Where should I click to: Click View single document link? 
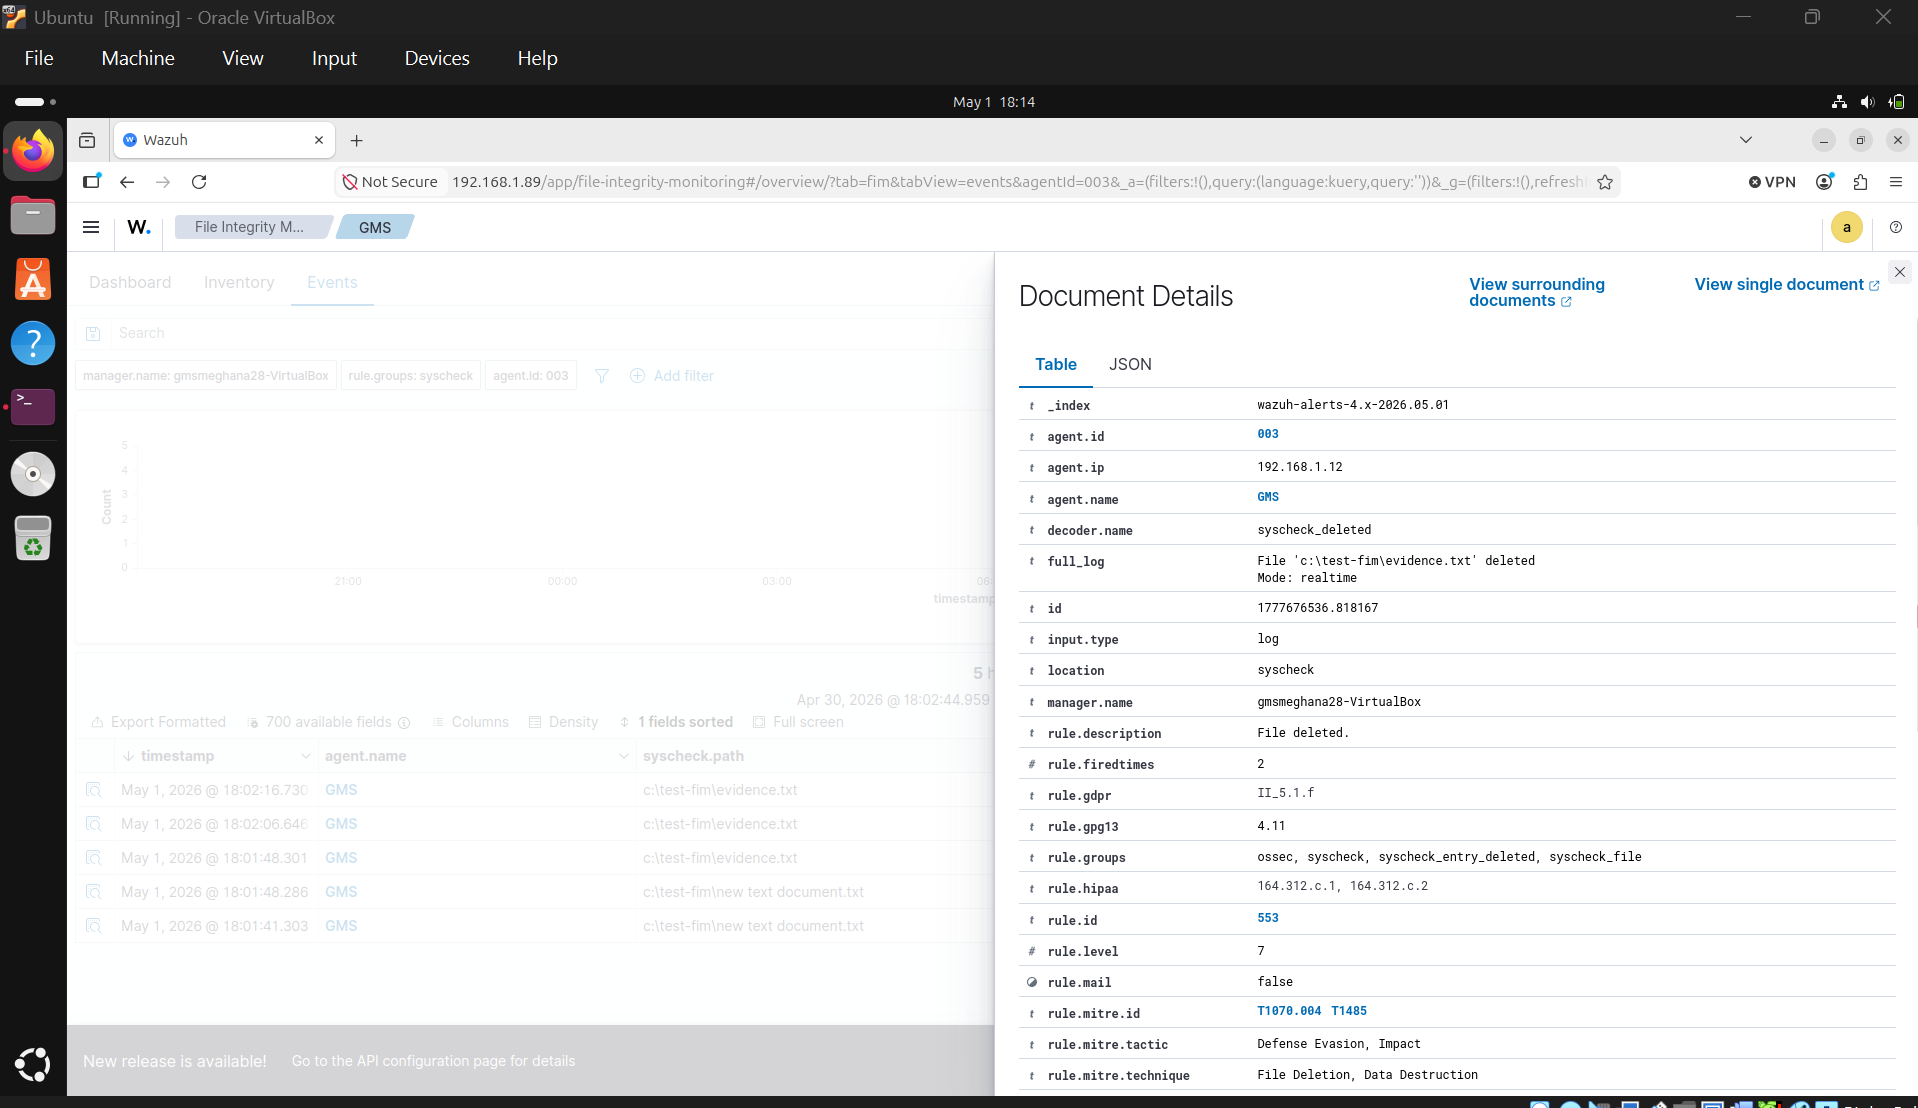pyautogui.click(x=1786, y=285)
